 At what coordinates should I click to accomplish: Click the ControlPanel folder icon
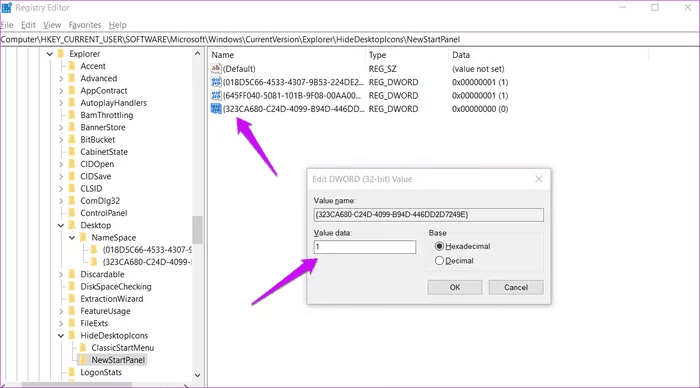tap(72, 213)
